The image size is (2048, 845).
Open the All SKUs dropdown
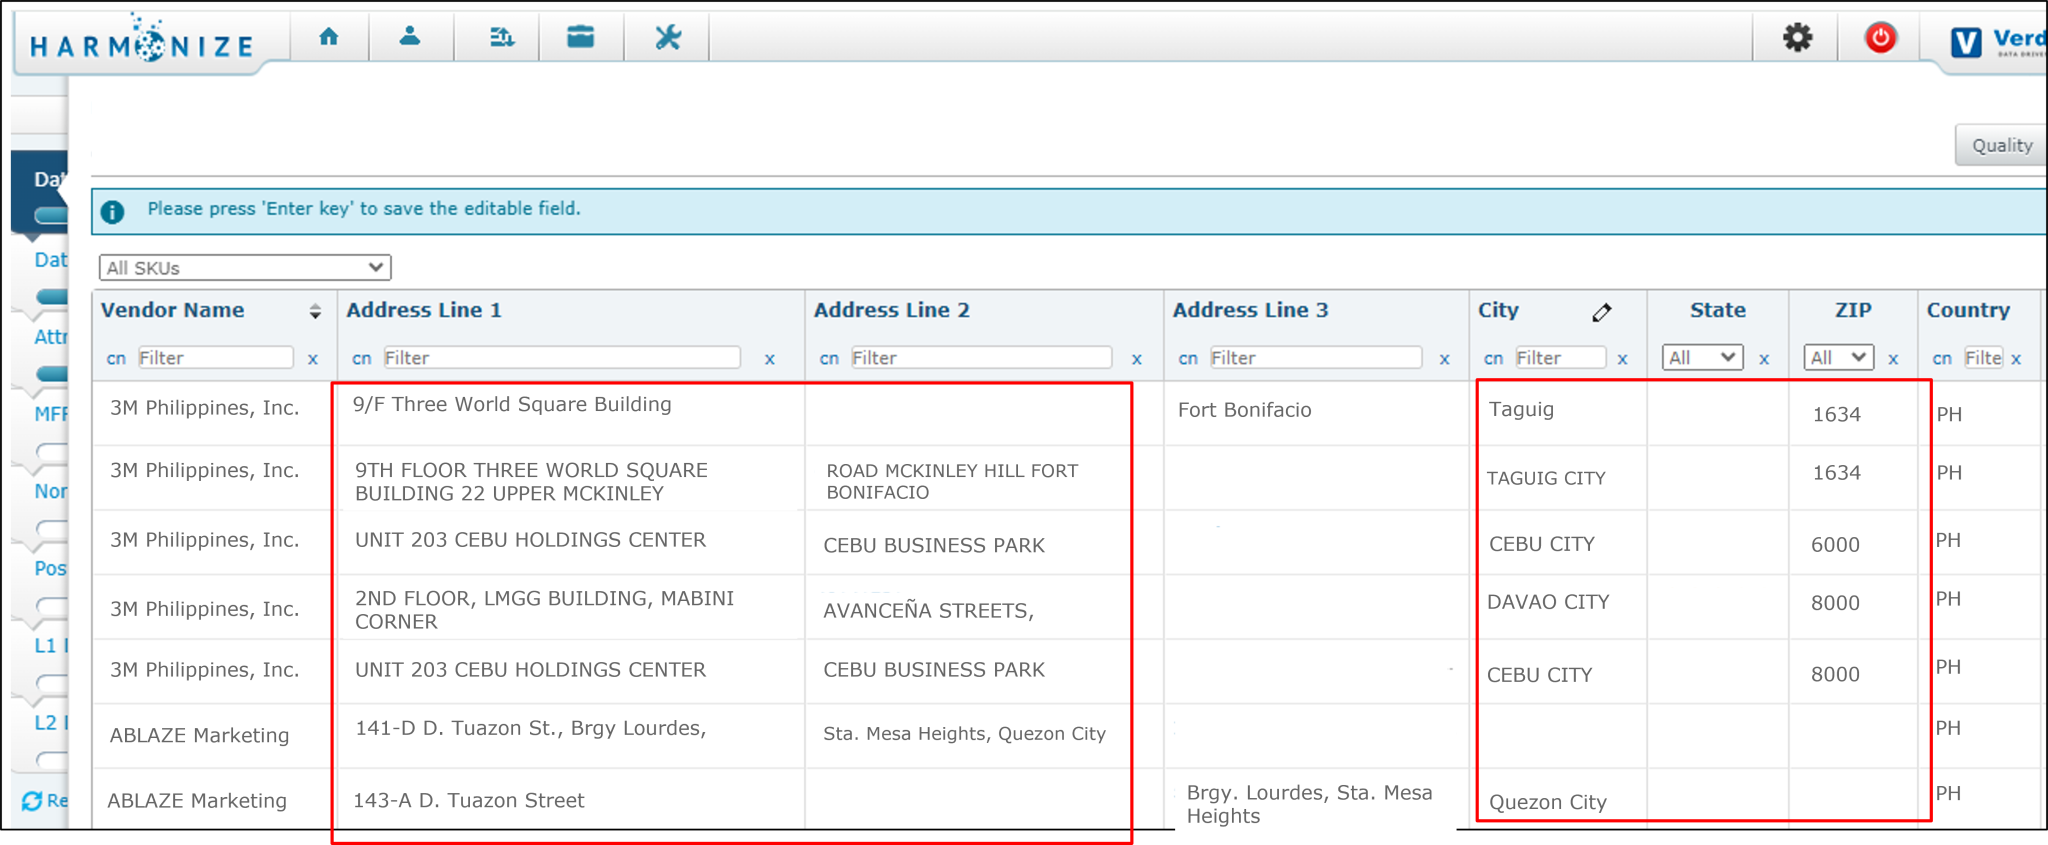pyautogui.click(x=245, y=268)
